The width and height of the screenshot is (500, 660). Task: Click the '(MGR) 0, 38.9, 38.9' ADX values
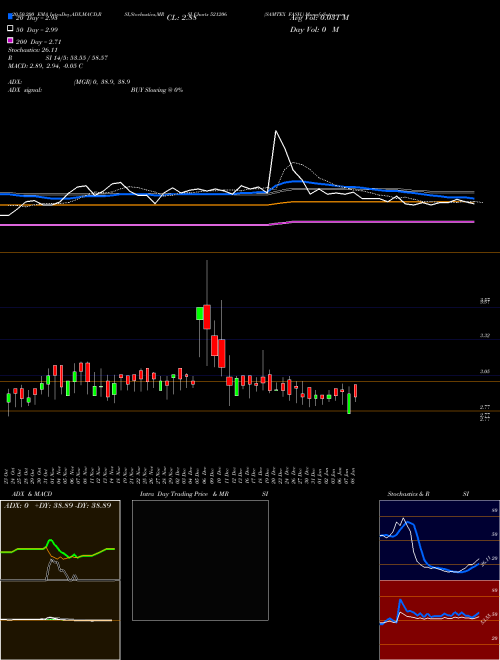pos(102,82)
